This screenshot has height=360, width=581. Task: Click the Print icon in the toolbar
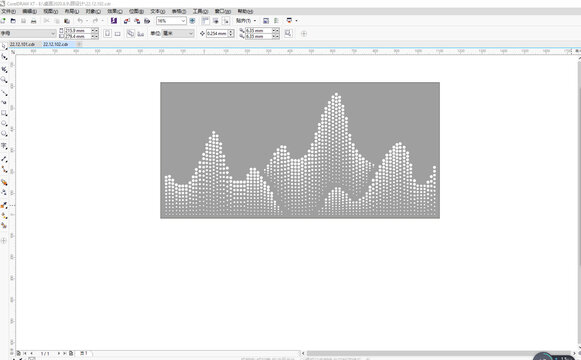pyautogui.click(x=34, y=21)
